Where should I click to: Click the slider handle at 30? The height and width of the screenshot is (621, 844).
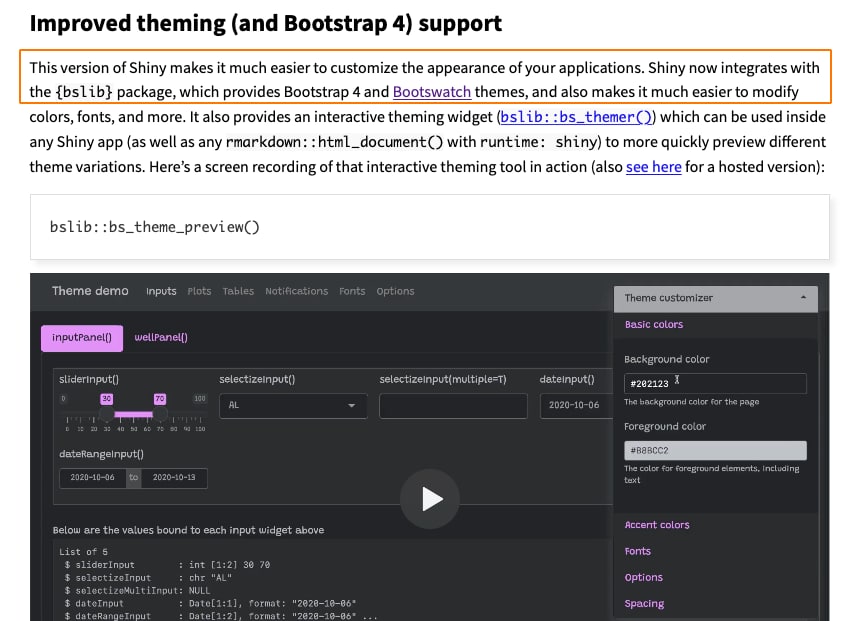click(107, 414)
